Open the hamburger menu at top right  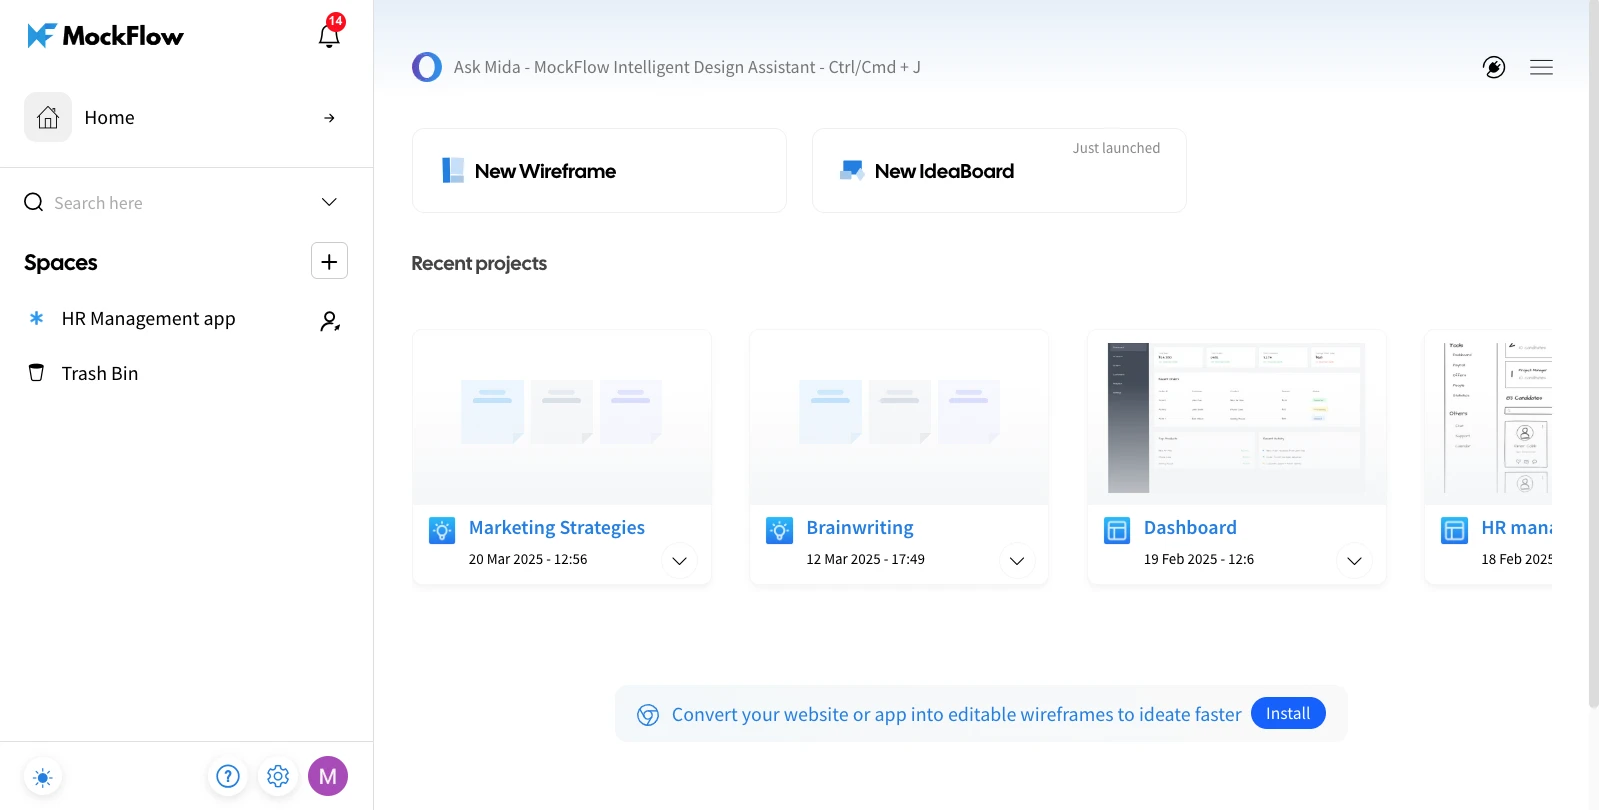click(1541, 67)
